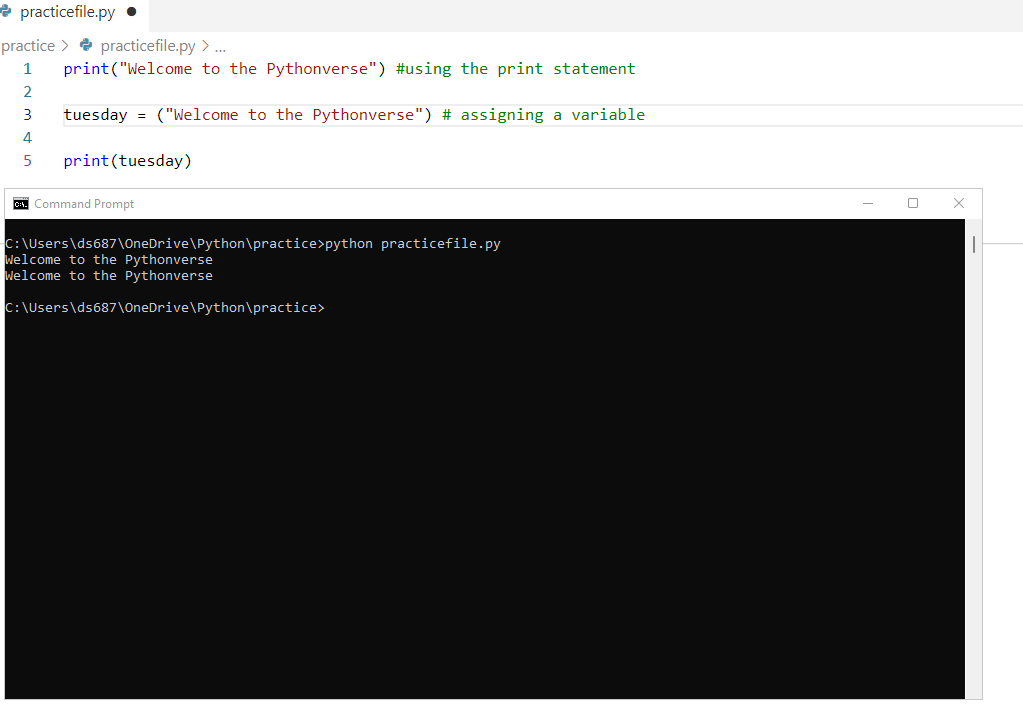The image size is (1023, 725).
Task: Click line number 5 in gutter
Action: point(27,161)
